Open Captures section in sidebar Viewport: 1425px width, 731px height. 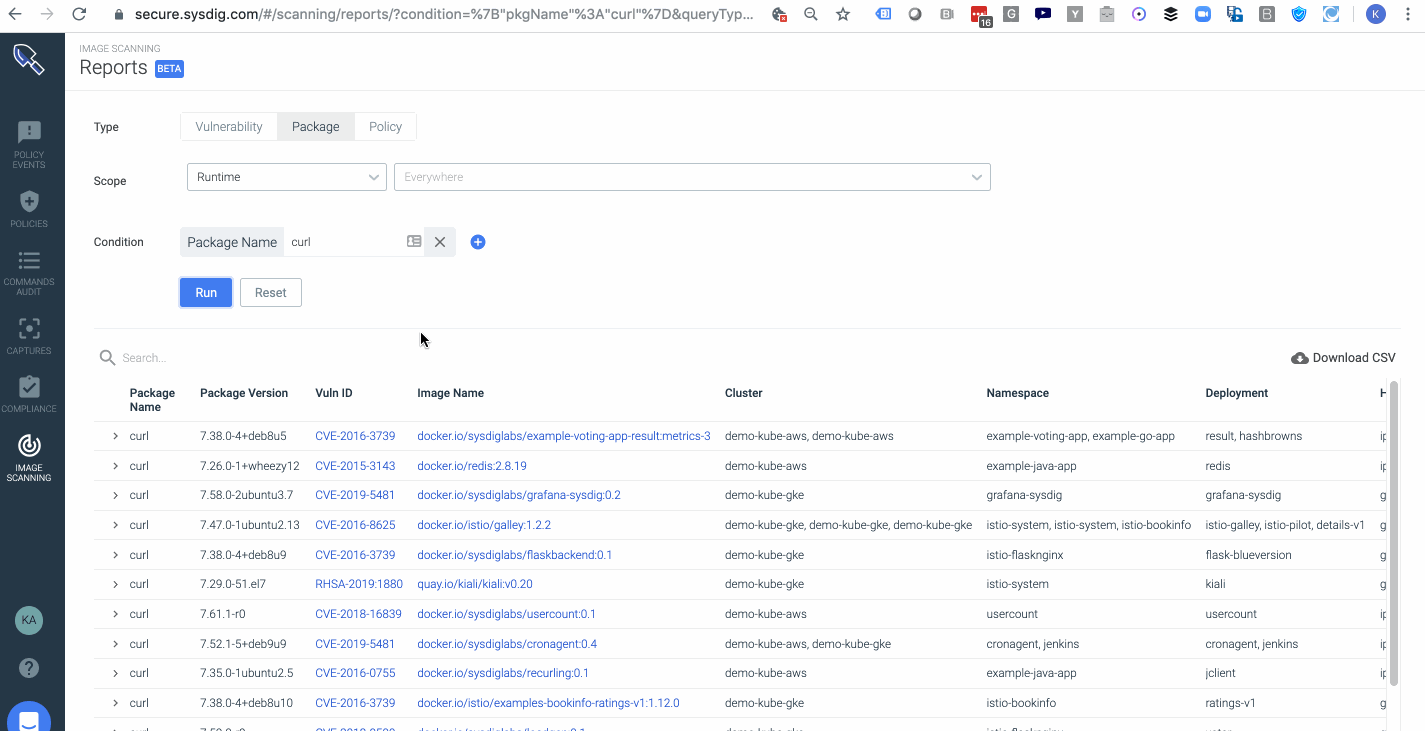tap(29, 336)
